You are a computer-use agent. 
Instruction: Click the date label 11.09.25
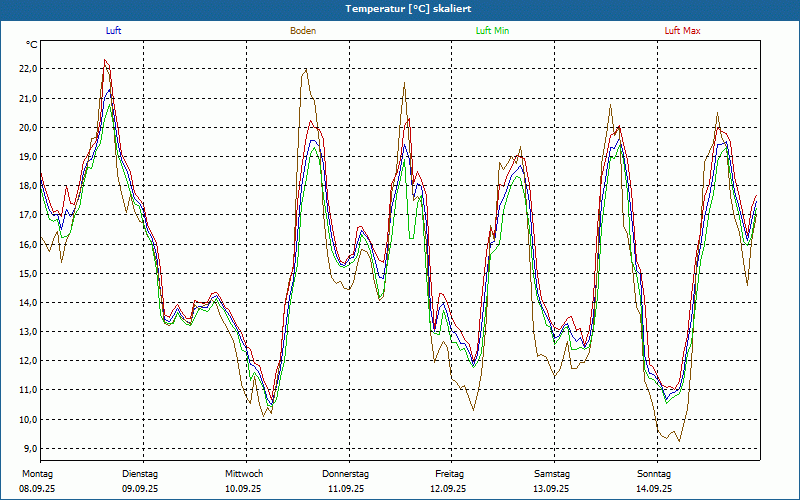pyautogui.click(x=346, y=489)
